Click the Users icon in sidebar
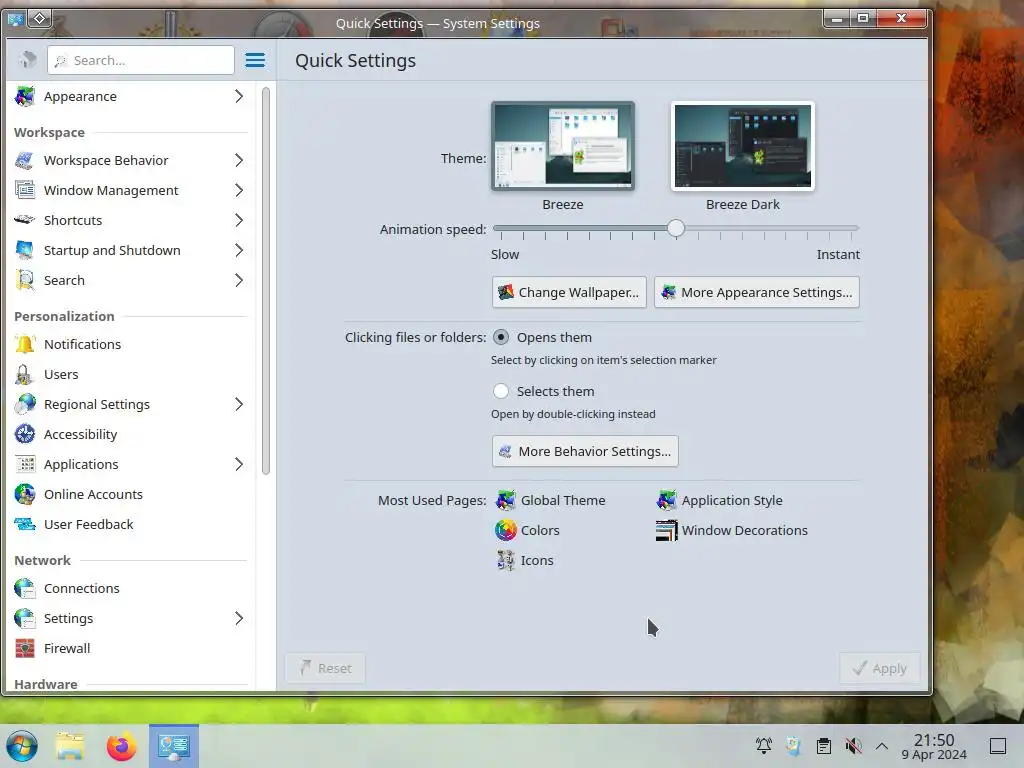Viewport: 1024px width, 768px height. pyautogui.click(x=25, y=374)
